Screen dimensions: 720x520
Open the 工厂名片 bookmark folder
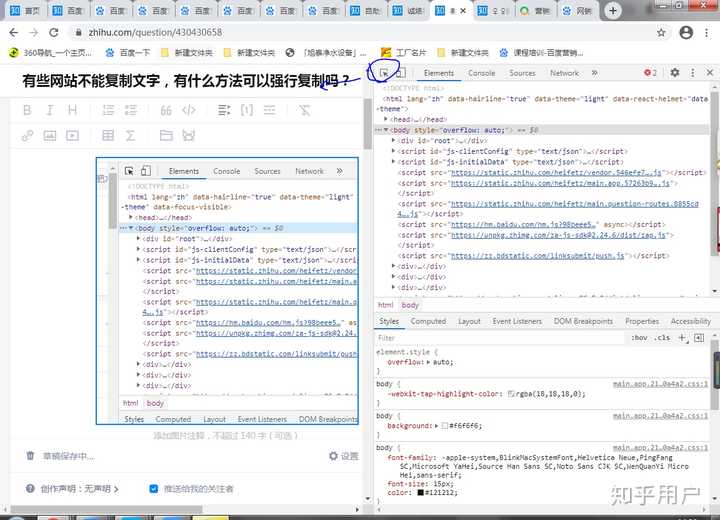click(403, 53)
